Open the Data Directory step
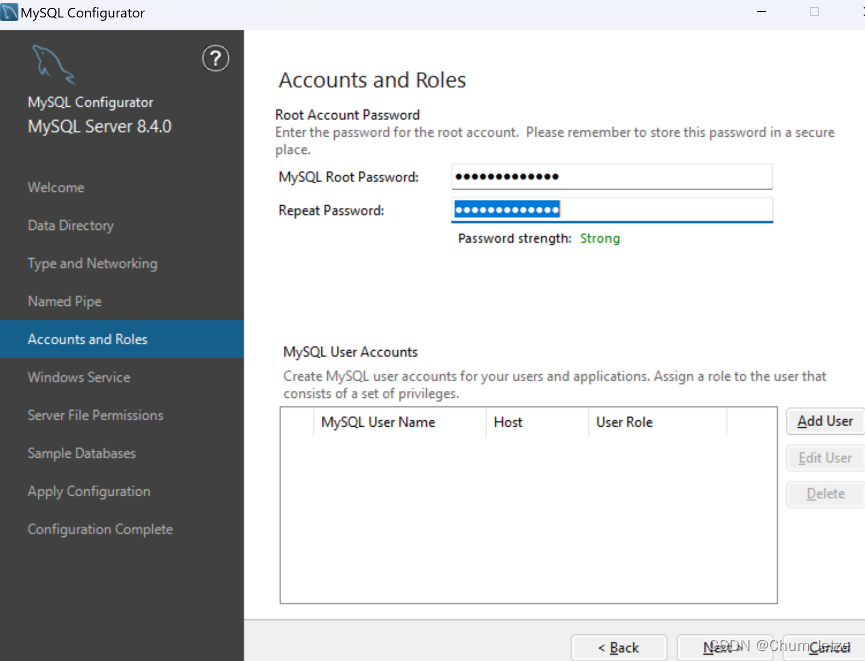This screenshot has width=865, height=661. click(70, 225)
